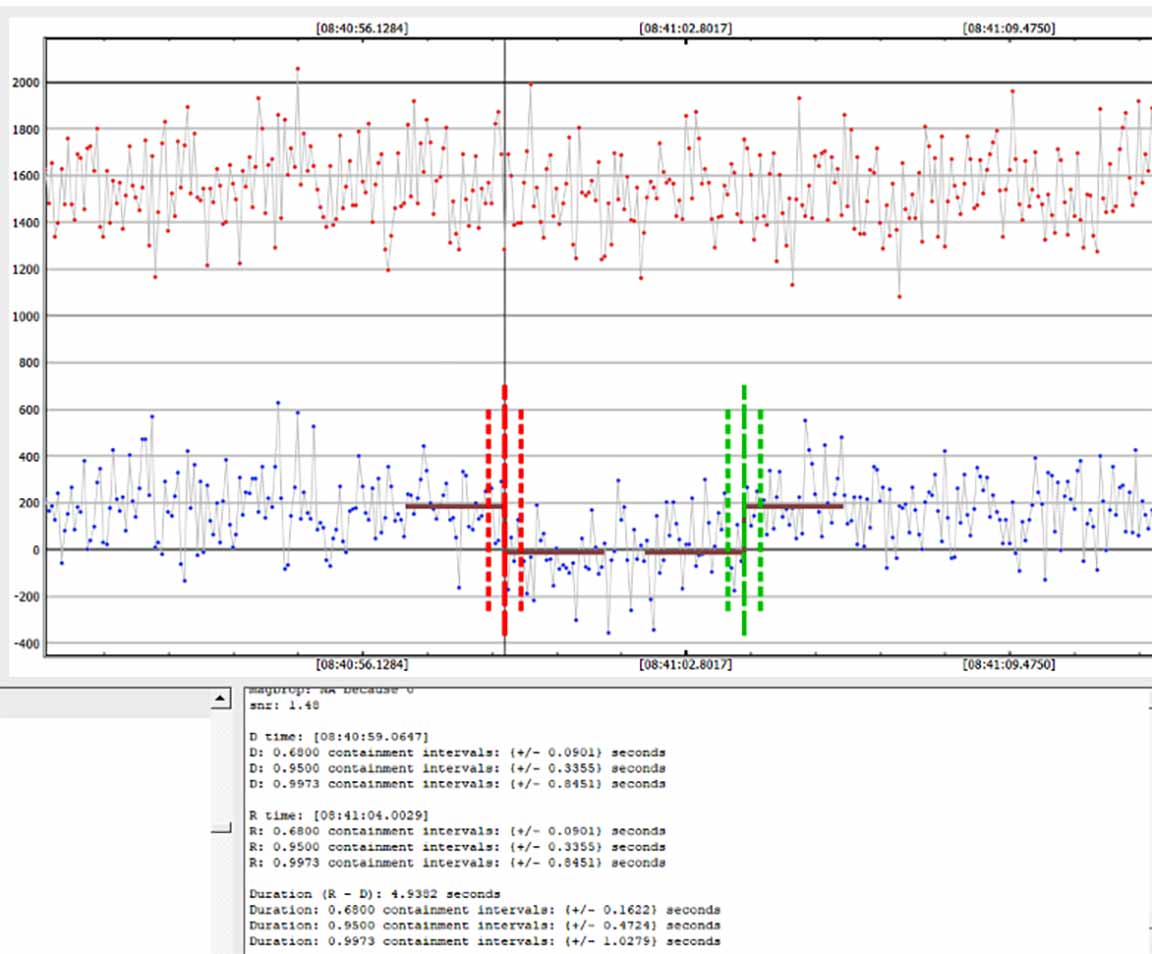Image resolution: width=1152 pixels, height=954 pixels.
Task: Click bottom-axis timestamp [08:40:56.1284]
Action: 362,664
